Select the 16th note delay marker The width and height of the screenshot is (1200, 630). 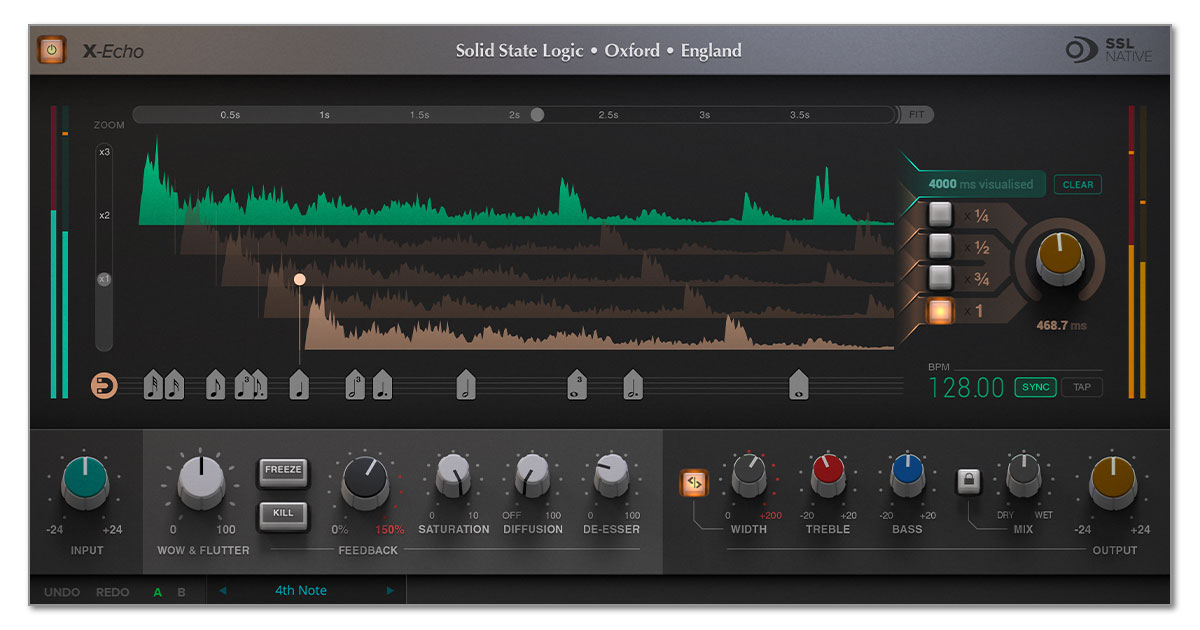pyautogui.click(x=174, y=385)
